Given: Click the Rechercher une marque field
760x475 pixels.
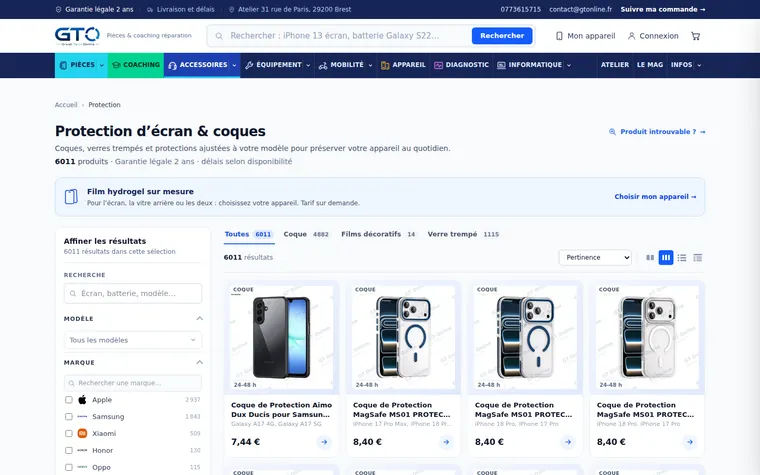Looking at the screenshot, I should click(133, 383).
